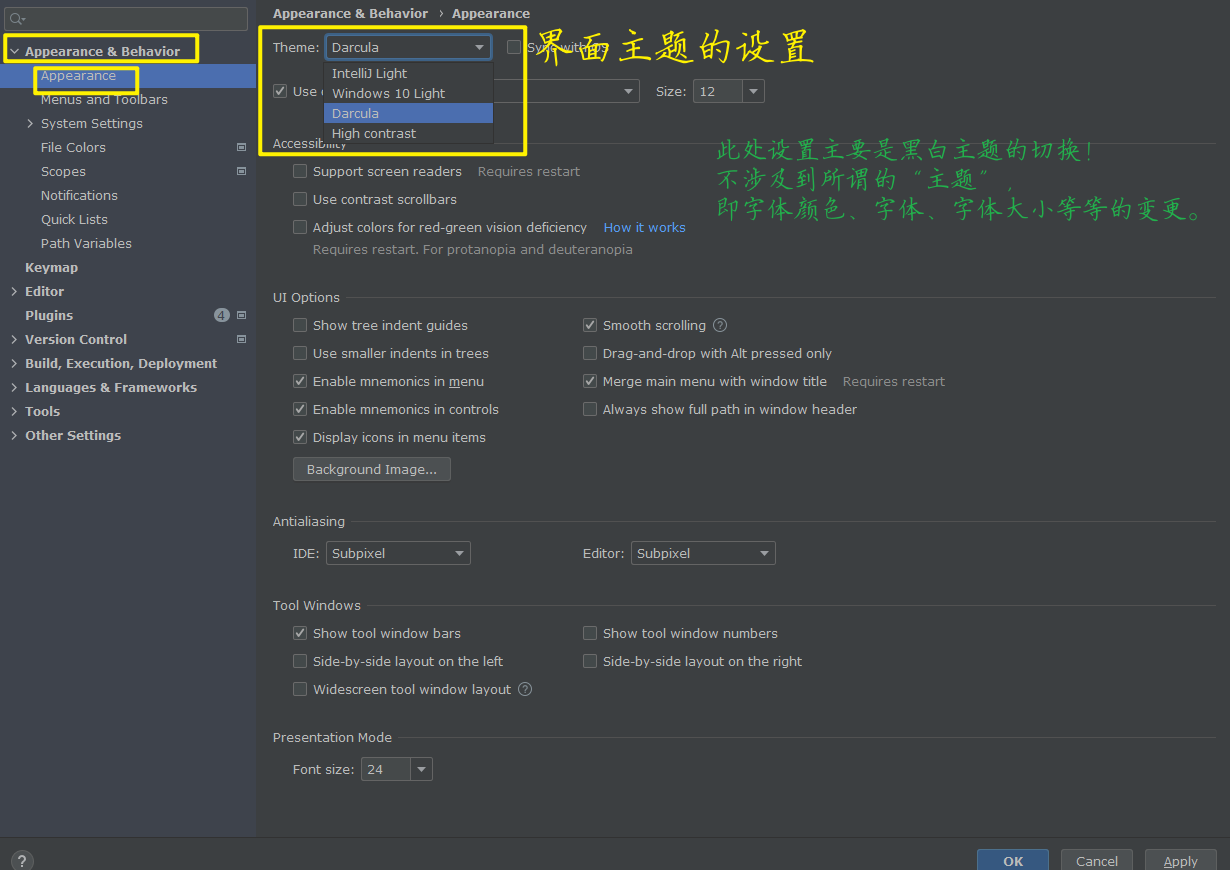Click the Plugins update count badge
Viewport: 1230px width, 870px height.
click(x=222, y=315)
